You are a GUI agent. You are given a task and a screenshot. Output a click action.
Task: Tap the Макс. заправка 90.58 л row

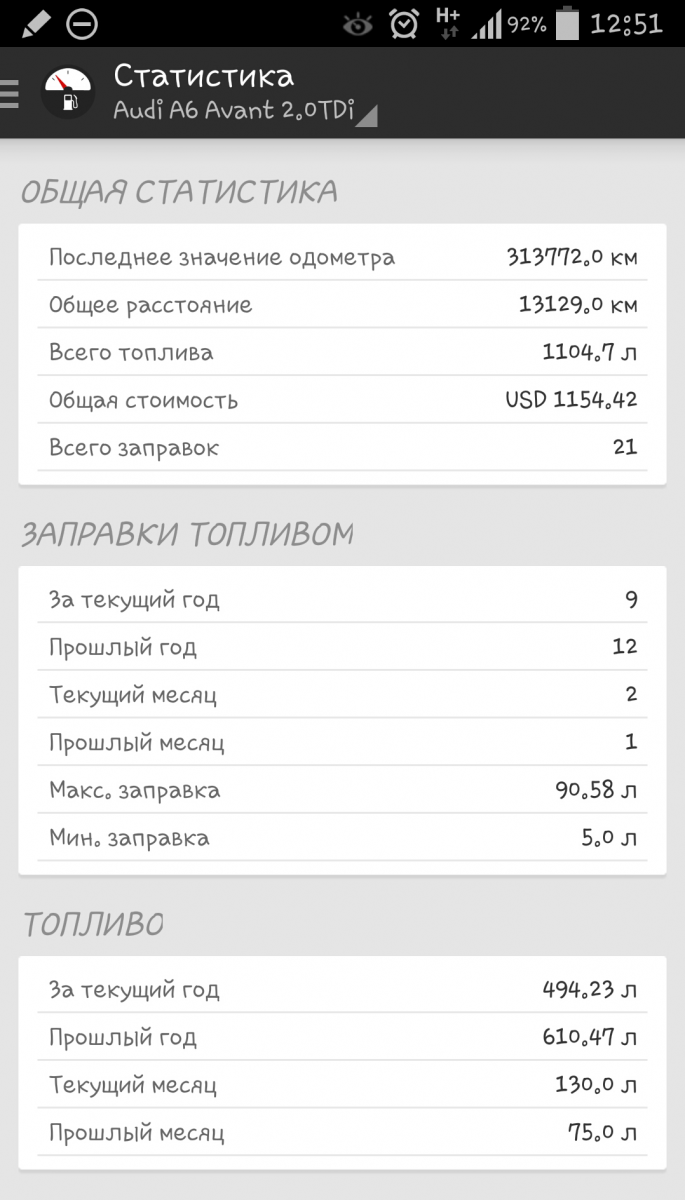tap(342, 790)
